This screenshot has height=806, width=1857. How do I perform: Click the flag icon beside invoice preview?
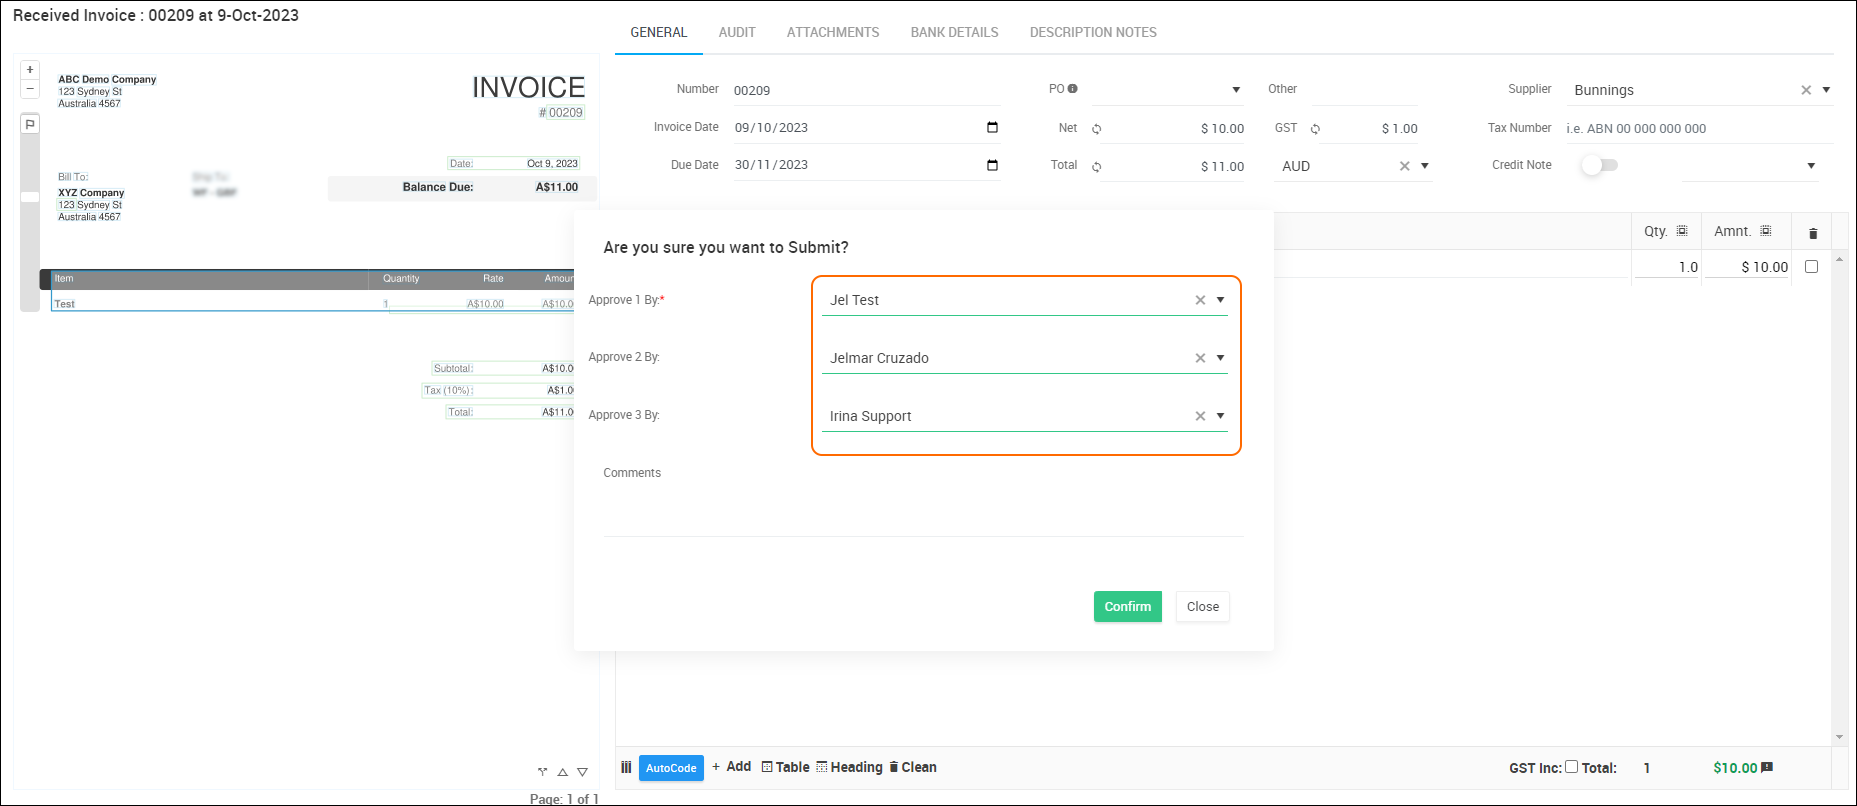pos(30,124)
